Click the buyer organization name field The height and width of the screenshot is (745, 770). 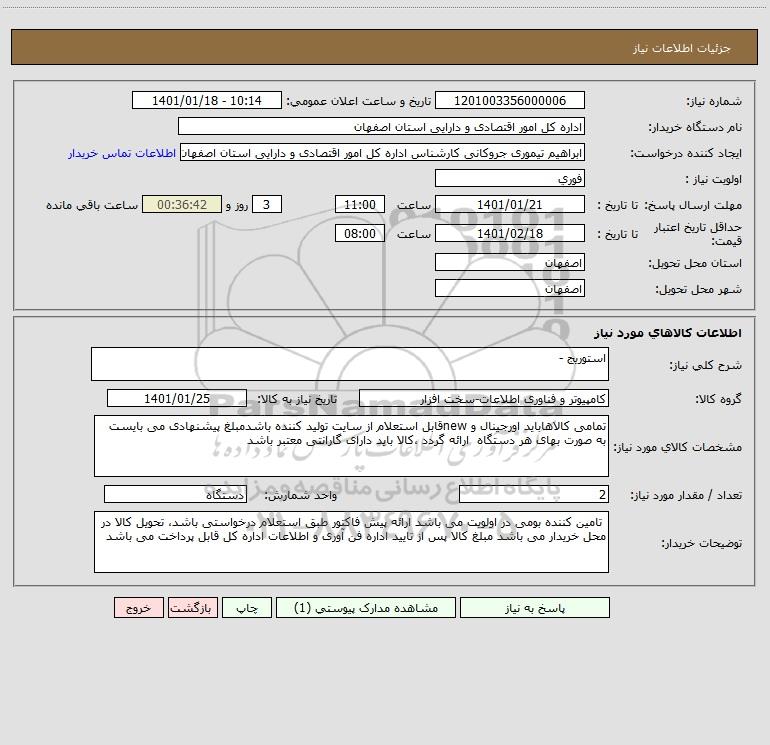coord(381,126)
